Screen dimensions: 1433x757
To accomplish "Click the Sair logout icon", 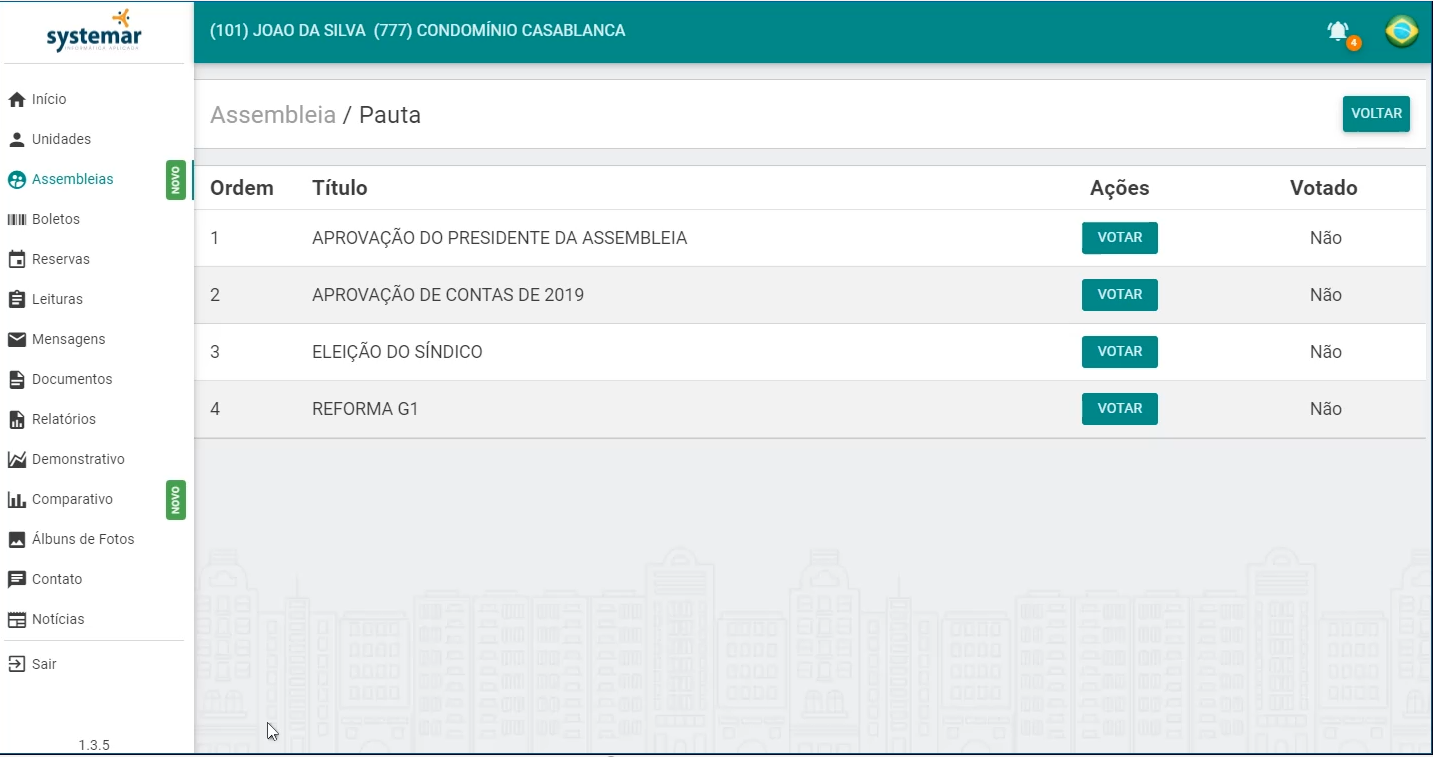I will (16, 664).
